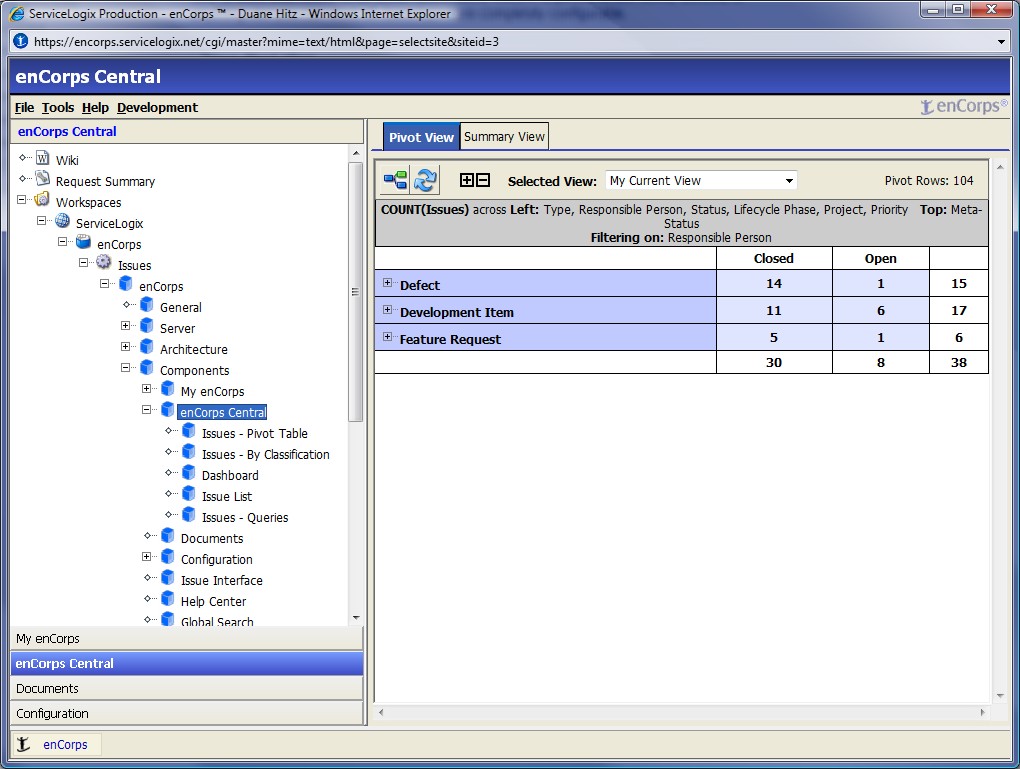Open the Configuration navigation panel
Viewport: 1020px width, 769px height.
(187, 713)
